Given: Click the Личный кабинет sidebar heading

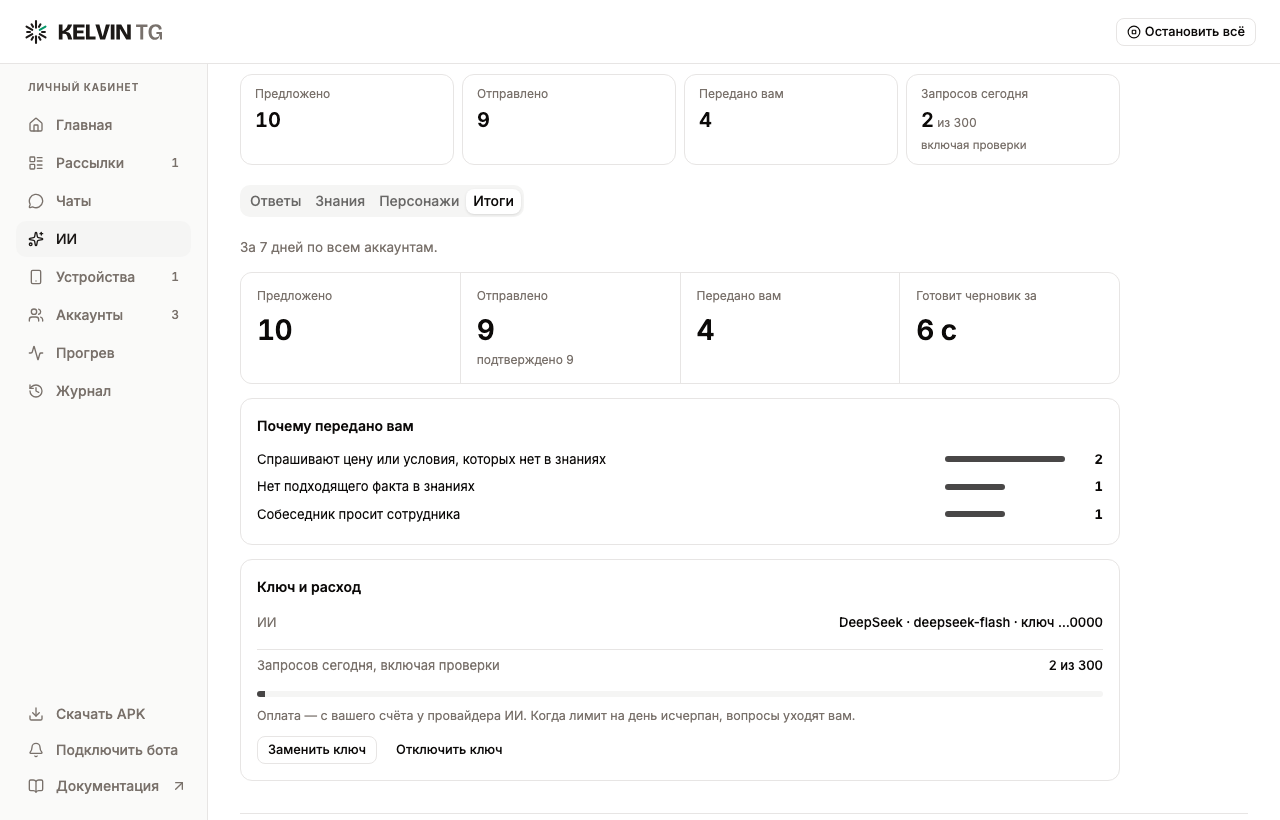Looking at the screenshot, I should (83, 87).
